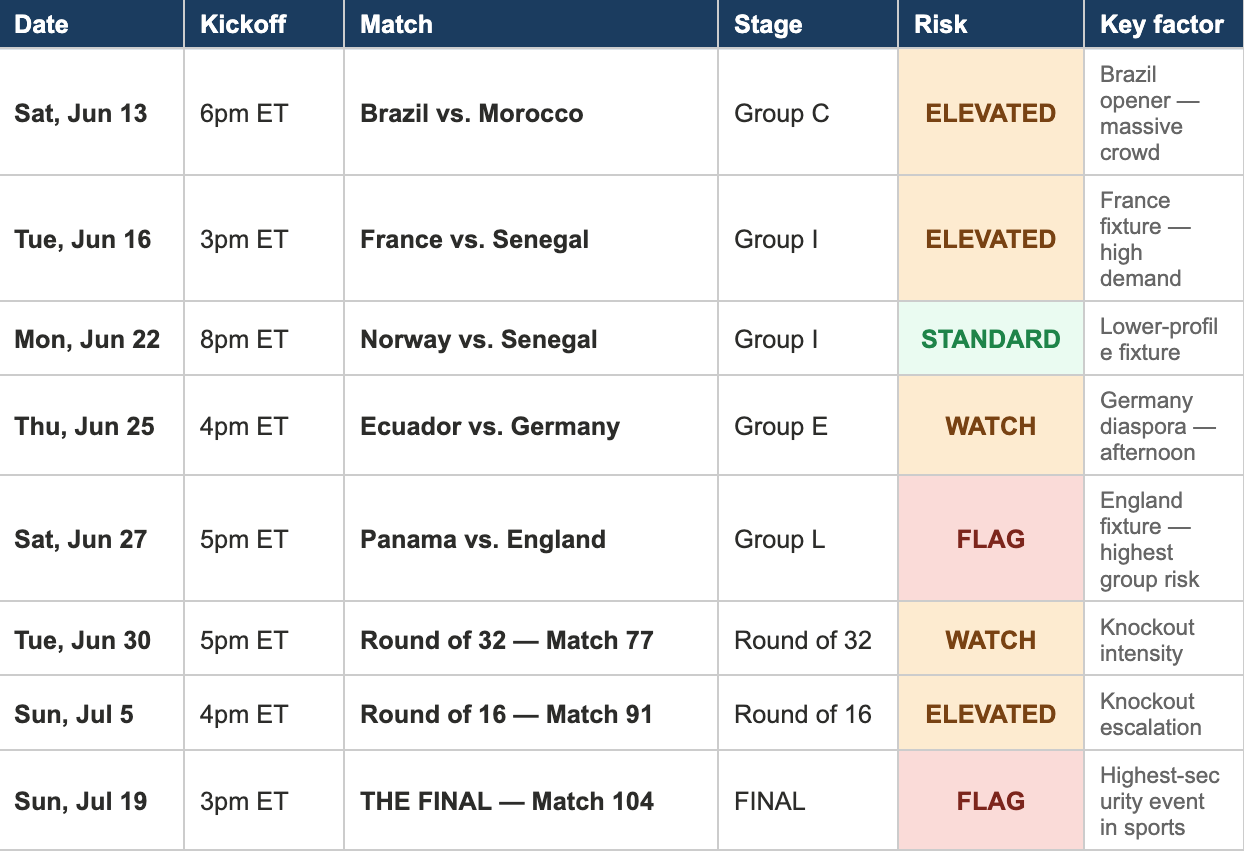Select ELEVATED risk for Sun, Jul 5

(991, 714)
